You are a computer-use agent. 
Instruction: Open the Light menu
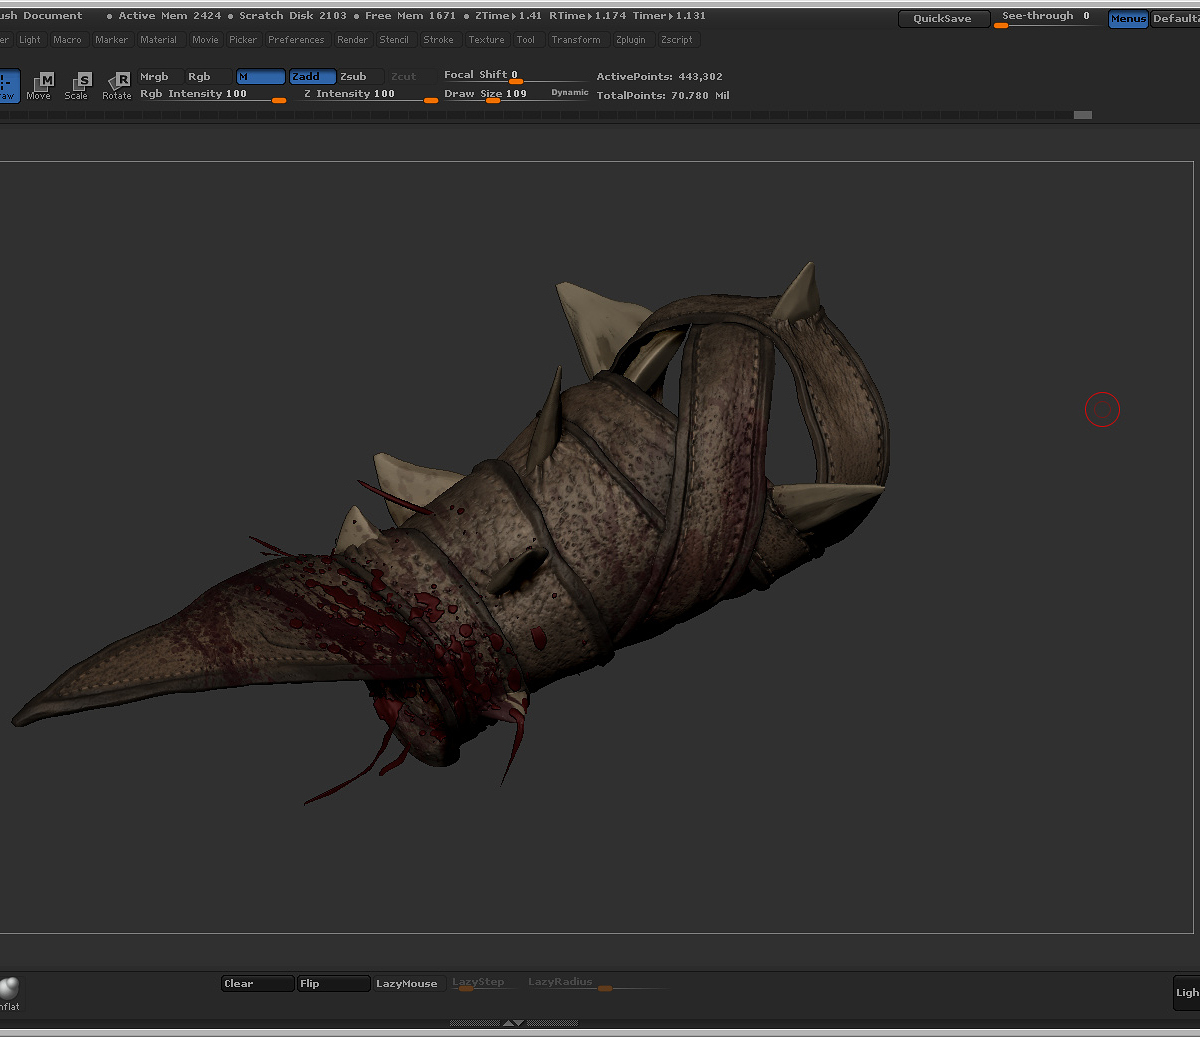30,40
